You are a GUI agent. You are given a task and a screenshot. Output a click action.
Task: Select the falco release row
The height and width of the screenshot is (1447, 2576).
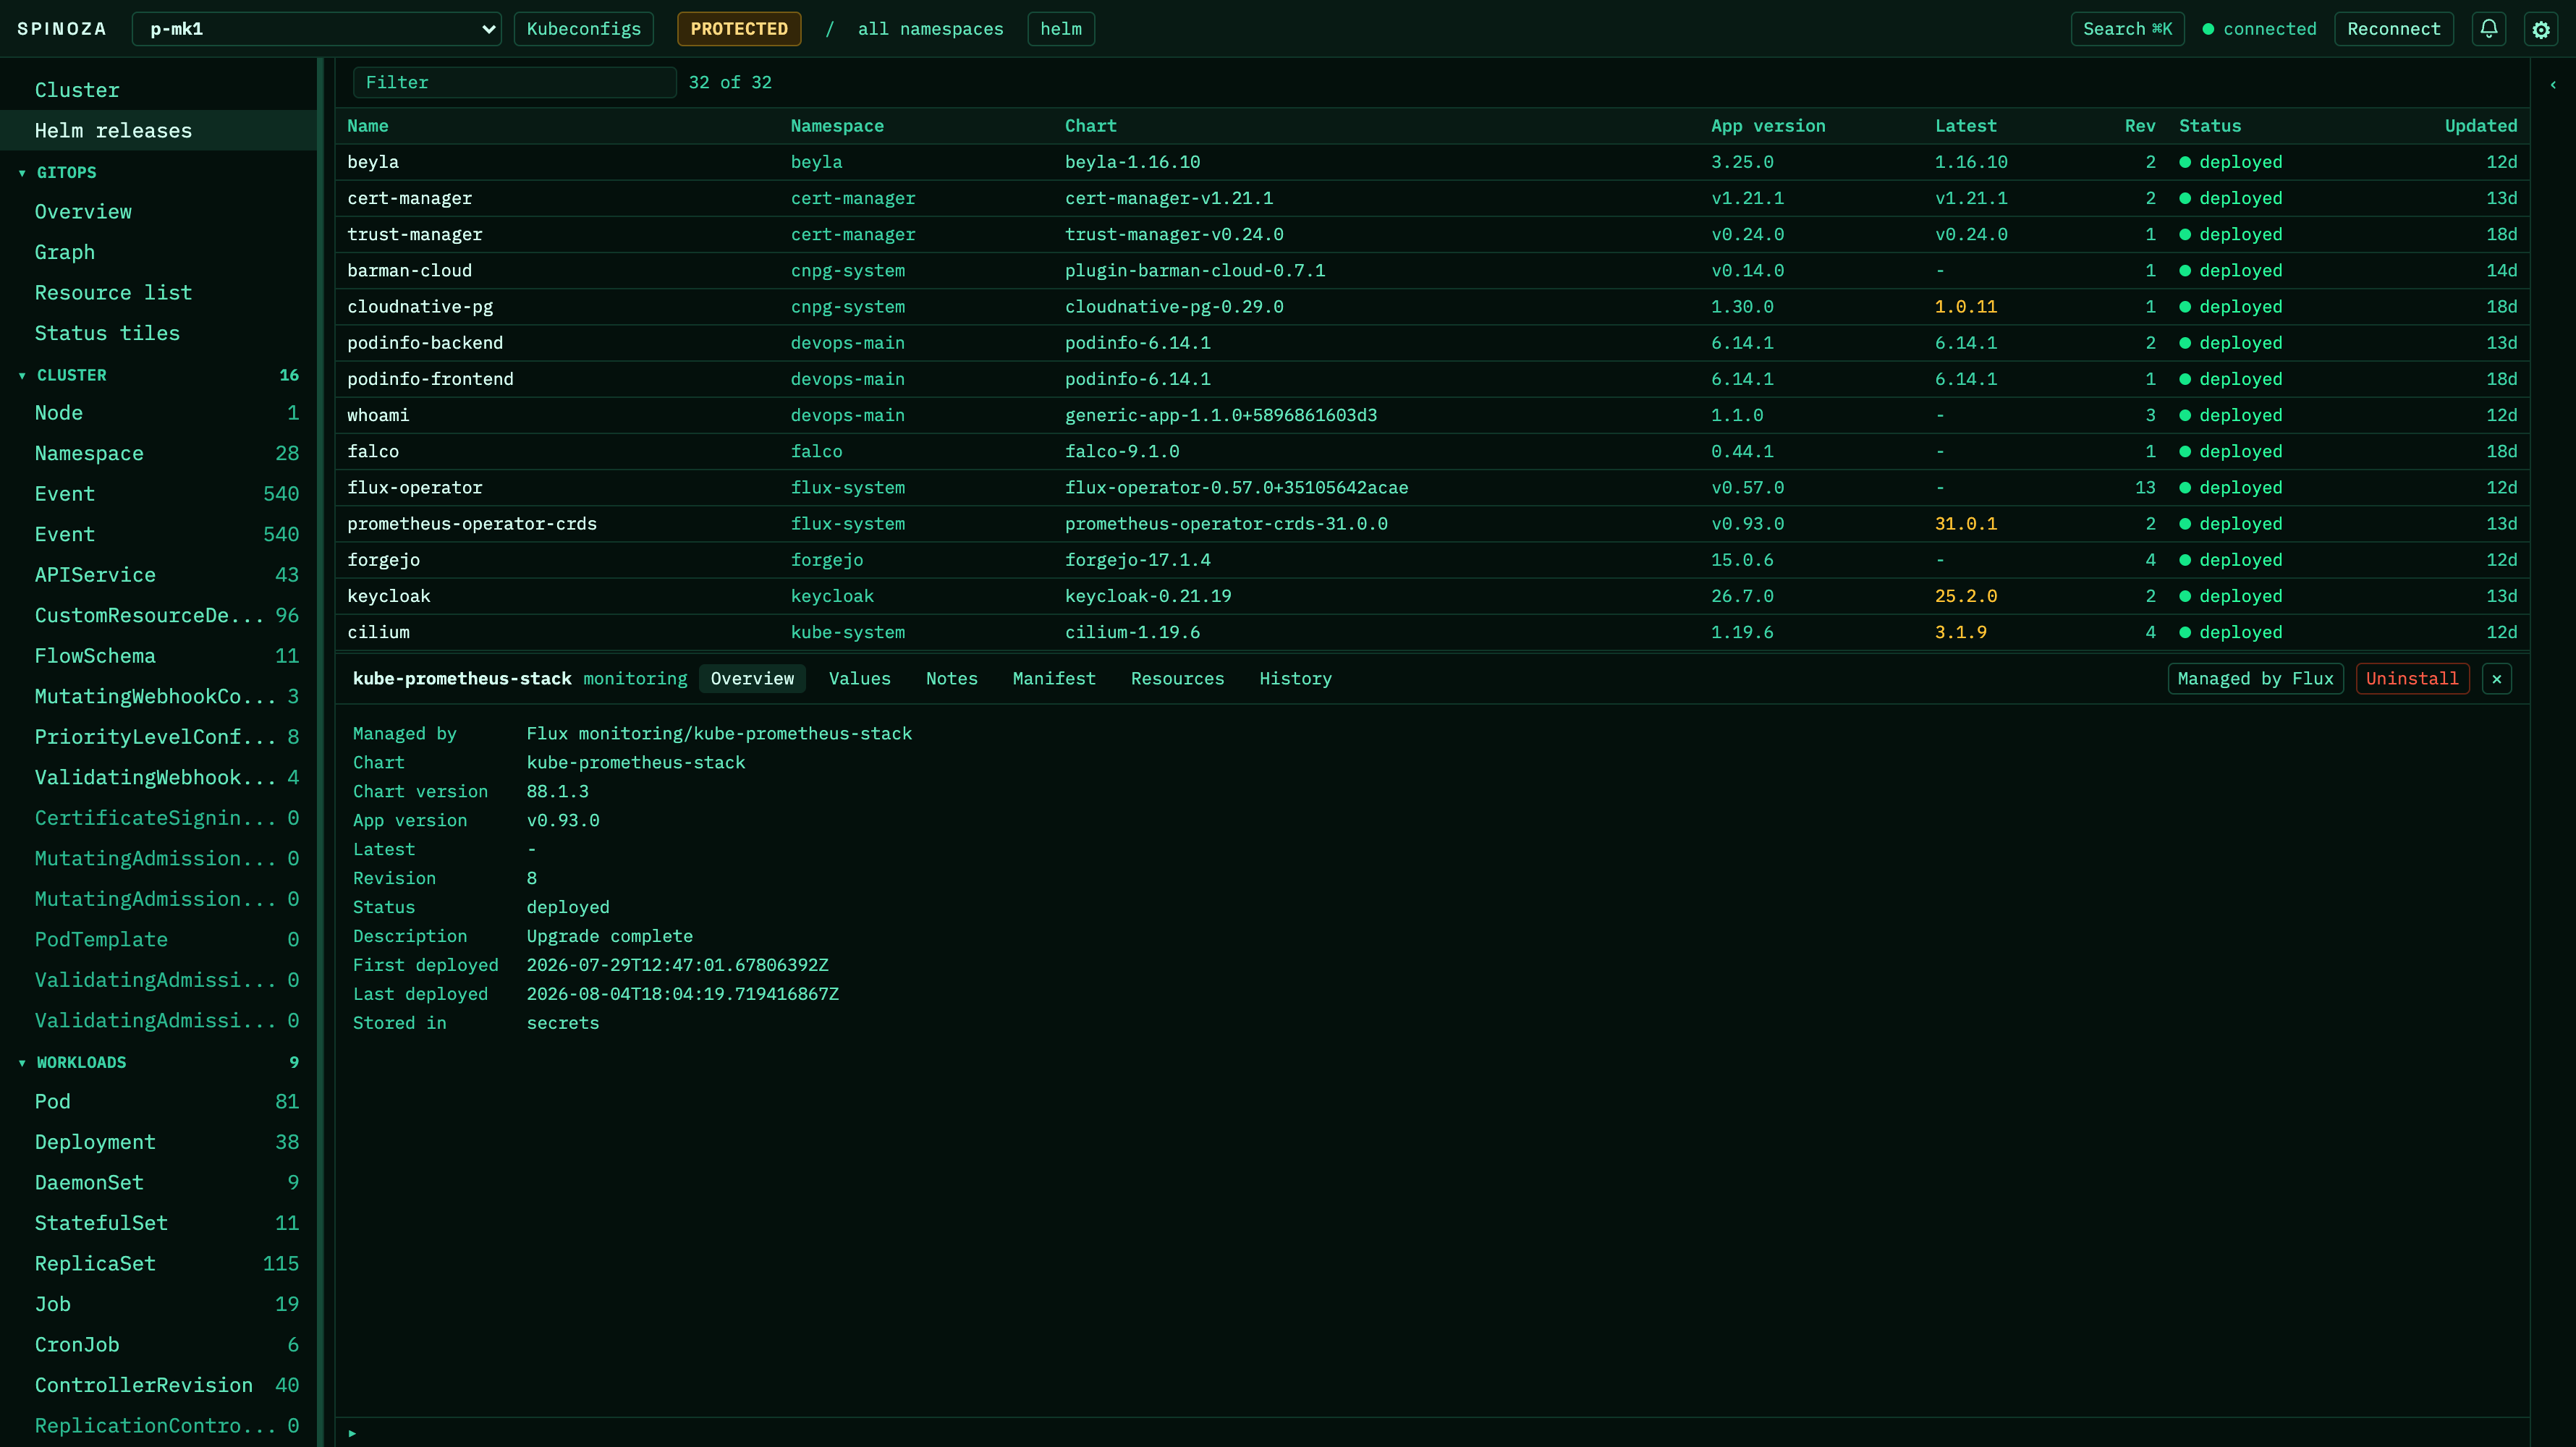[x=1432, y=452]
